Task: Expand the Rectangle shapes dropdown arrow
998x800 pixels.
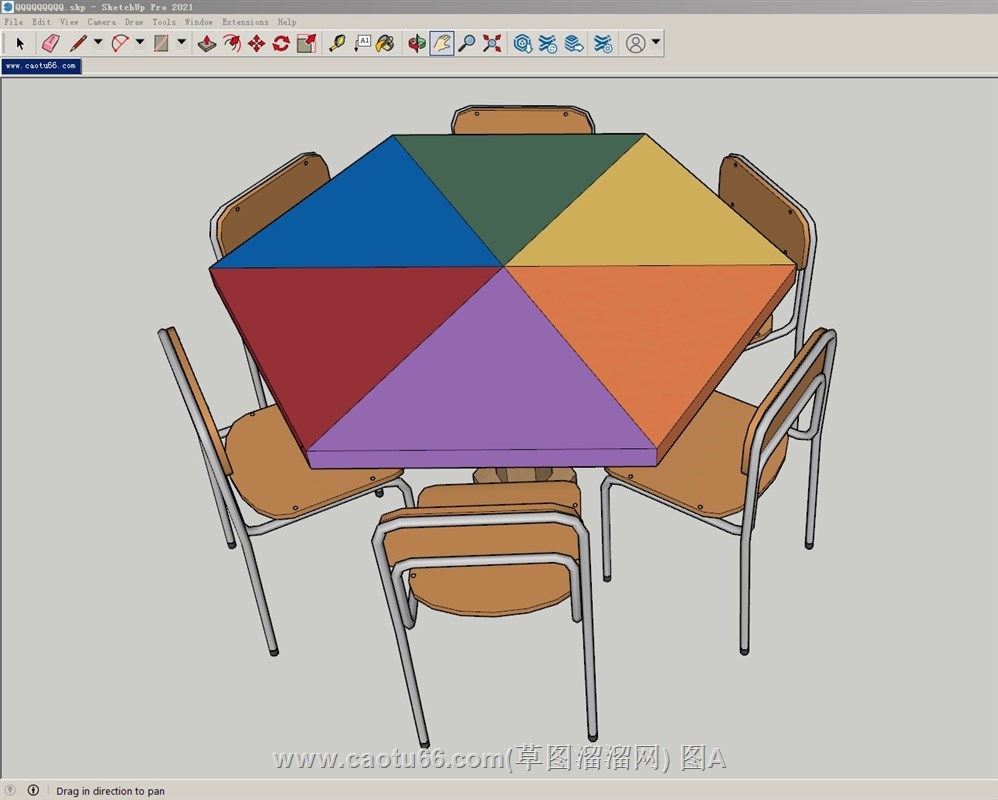Action: coord(181,43)
